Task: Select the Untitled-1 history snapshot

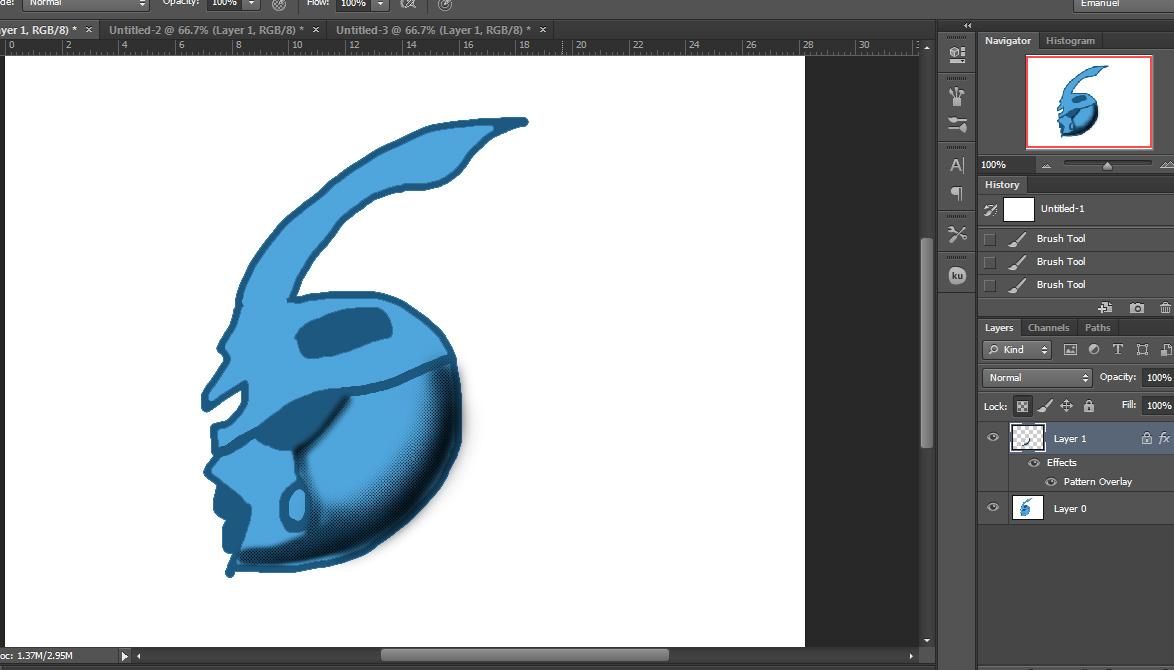Action: pyautogui.click(x=1061, y=209)
